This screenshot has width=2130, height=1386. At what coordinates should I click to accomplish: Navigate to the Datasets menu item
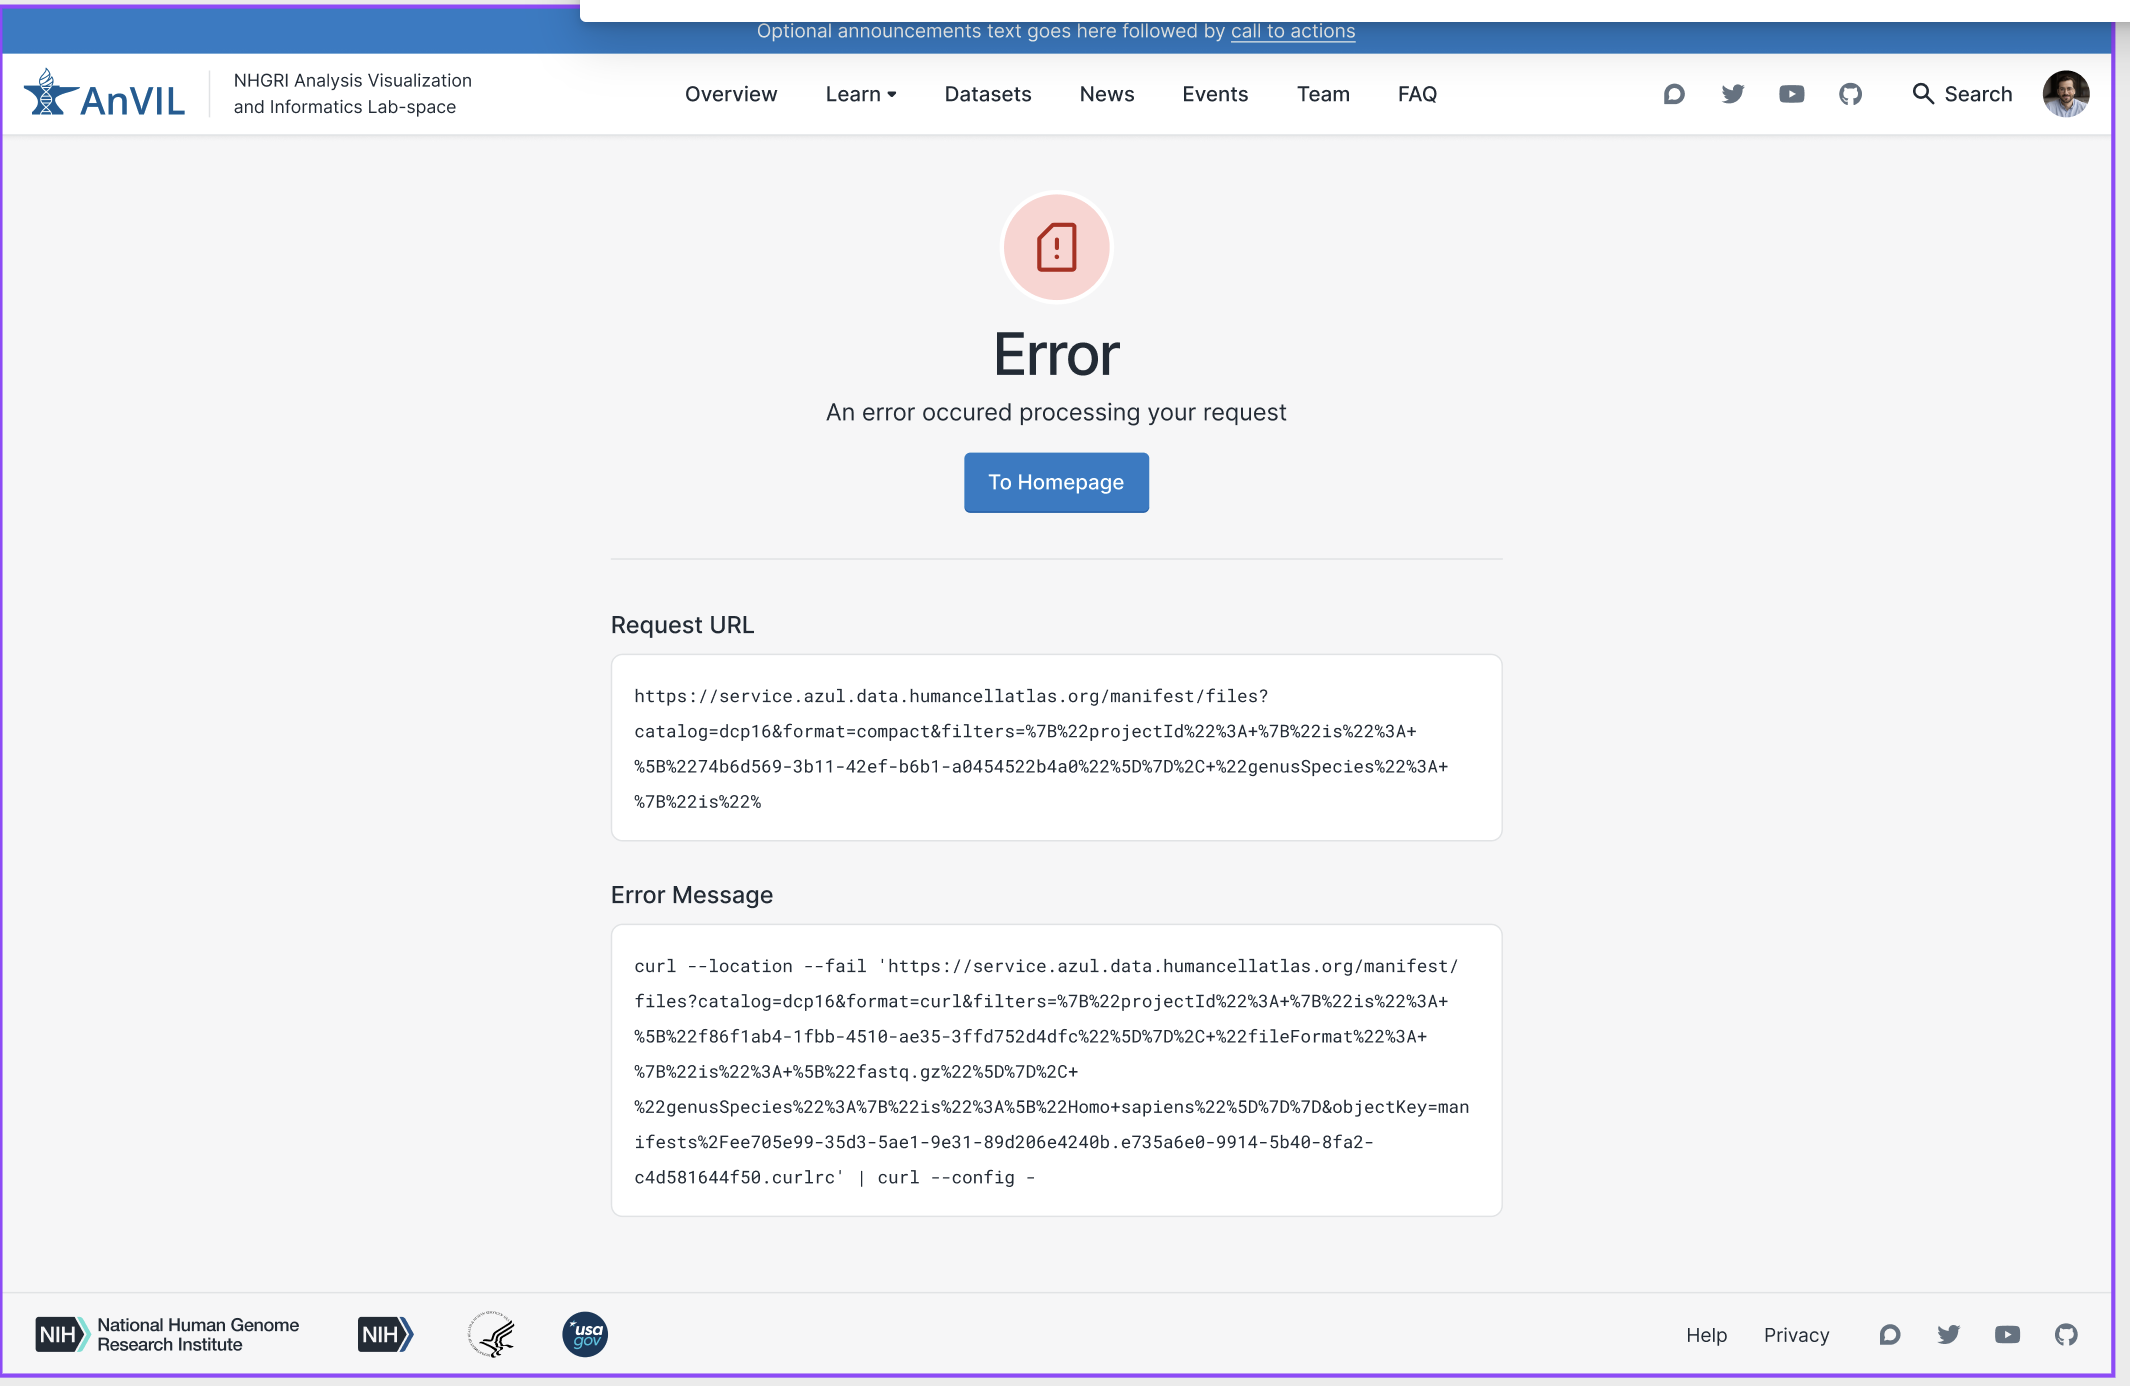tap(987, 93)
